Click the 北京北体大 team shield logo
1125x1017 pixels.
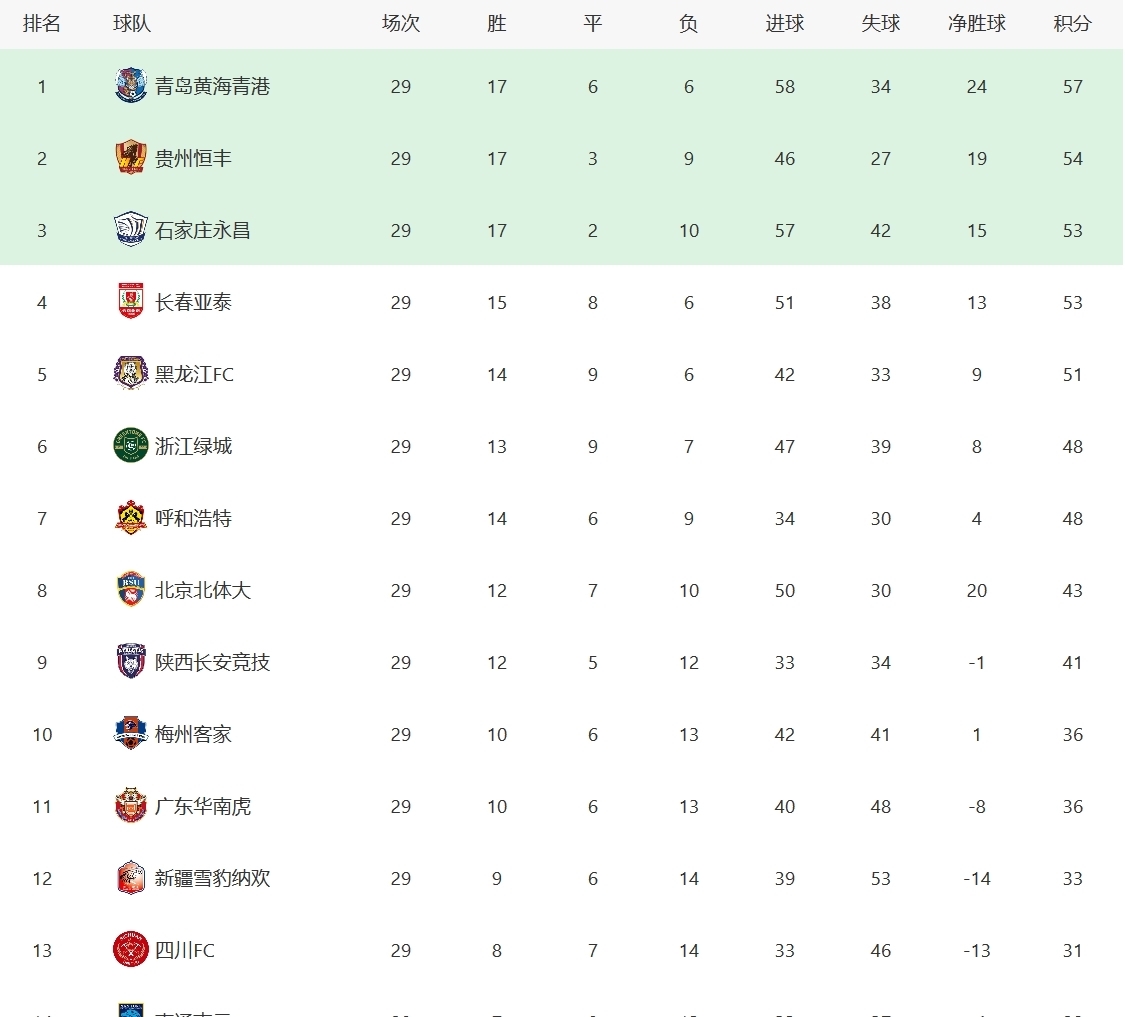(131, 590)
